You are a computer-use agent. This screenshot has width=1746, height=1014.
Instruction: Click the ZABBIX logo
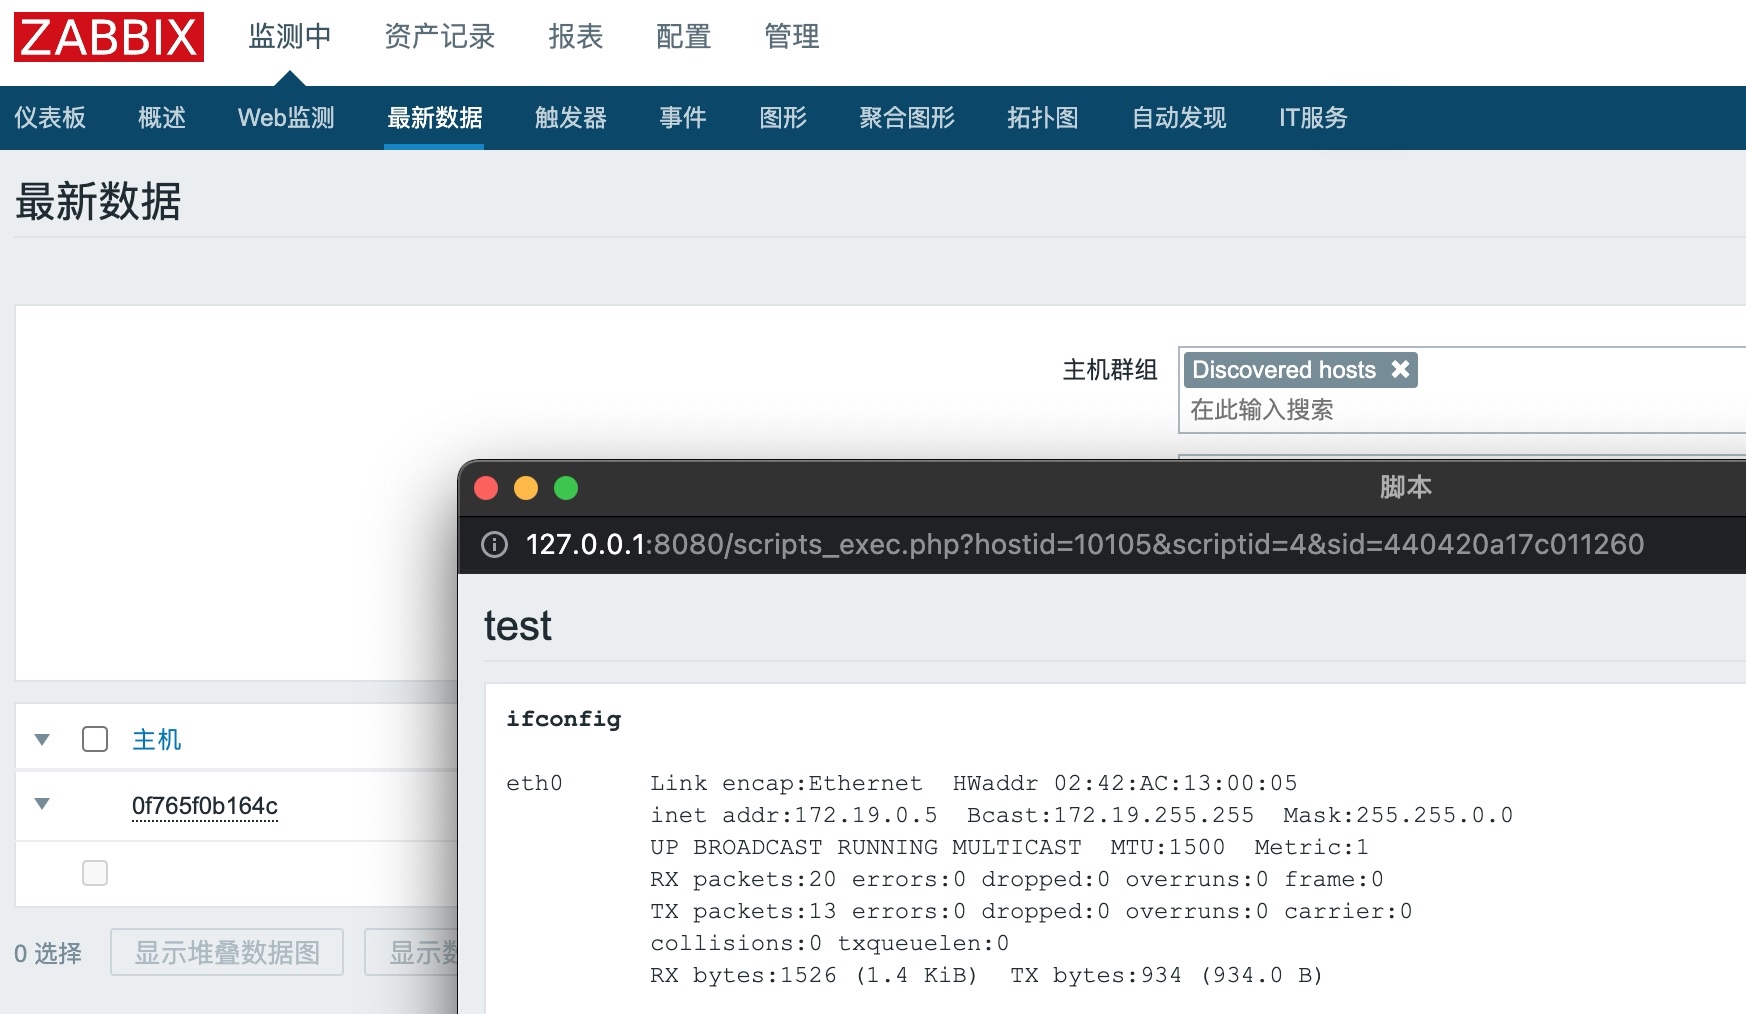(x=108, y=37)
